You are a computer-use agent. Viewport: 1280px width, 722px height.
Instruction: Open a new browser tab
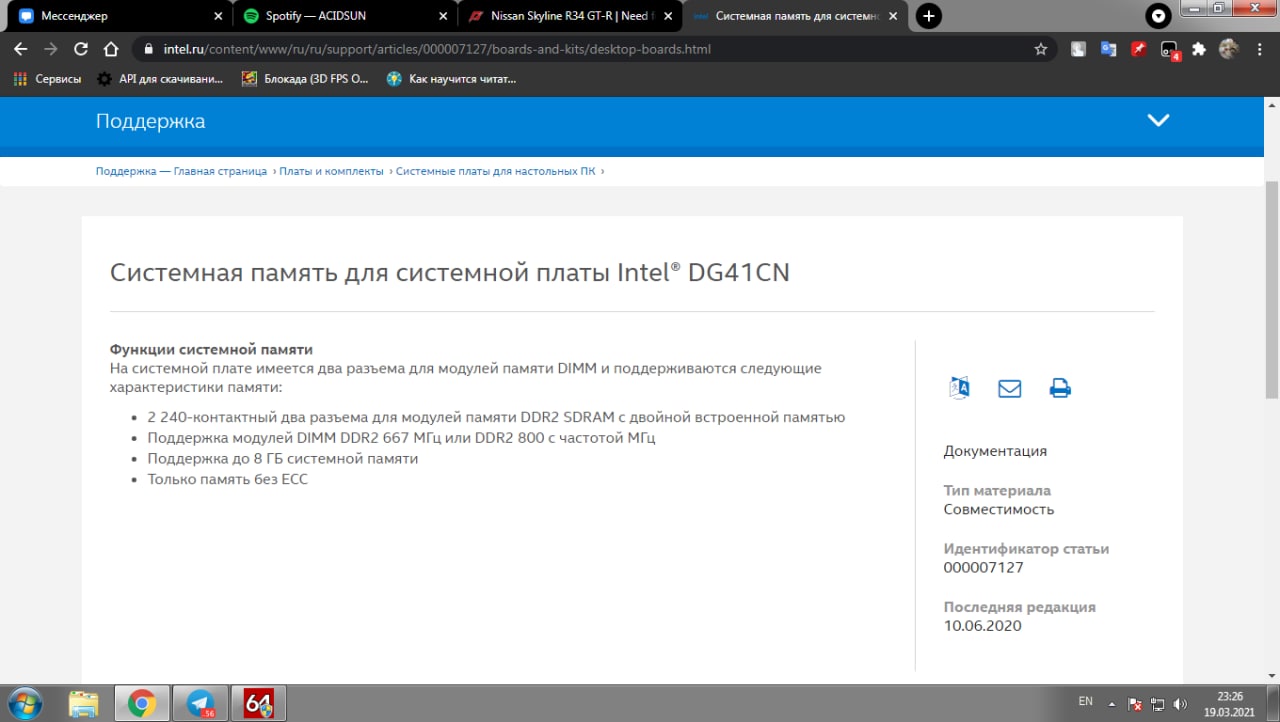(x=929, y=16)
